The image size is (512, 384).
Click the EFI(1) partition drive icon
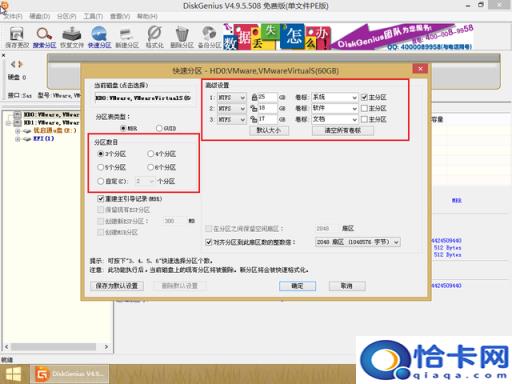pyautogui.click(x=27, y=139)
